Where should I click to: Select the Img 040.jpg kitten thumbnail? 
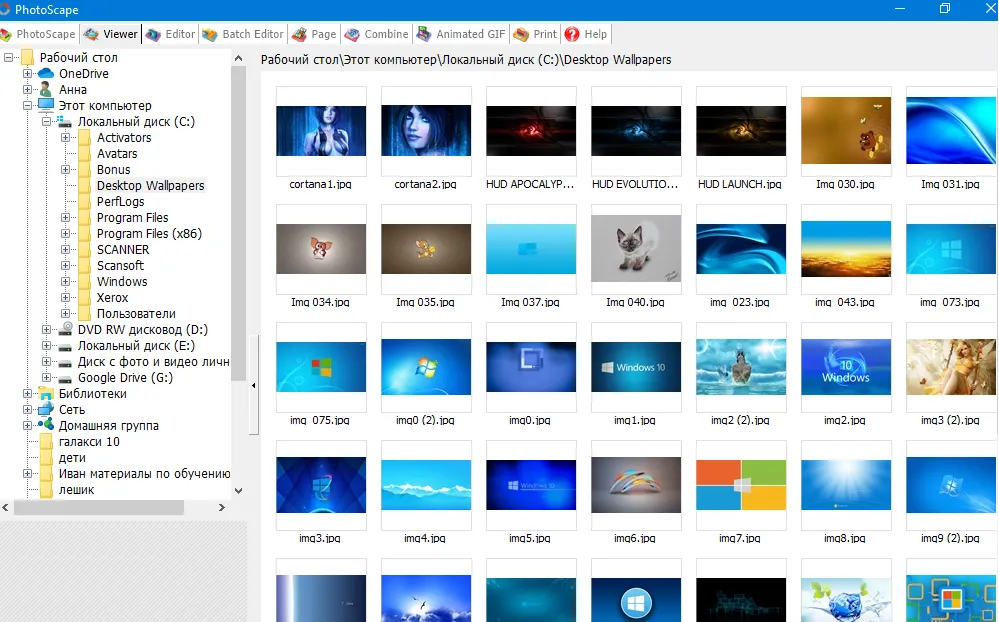coord(636,249)
